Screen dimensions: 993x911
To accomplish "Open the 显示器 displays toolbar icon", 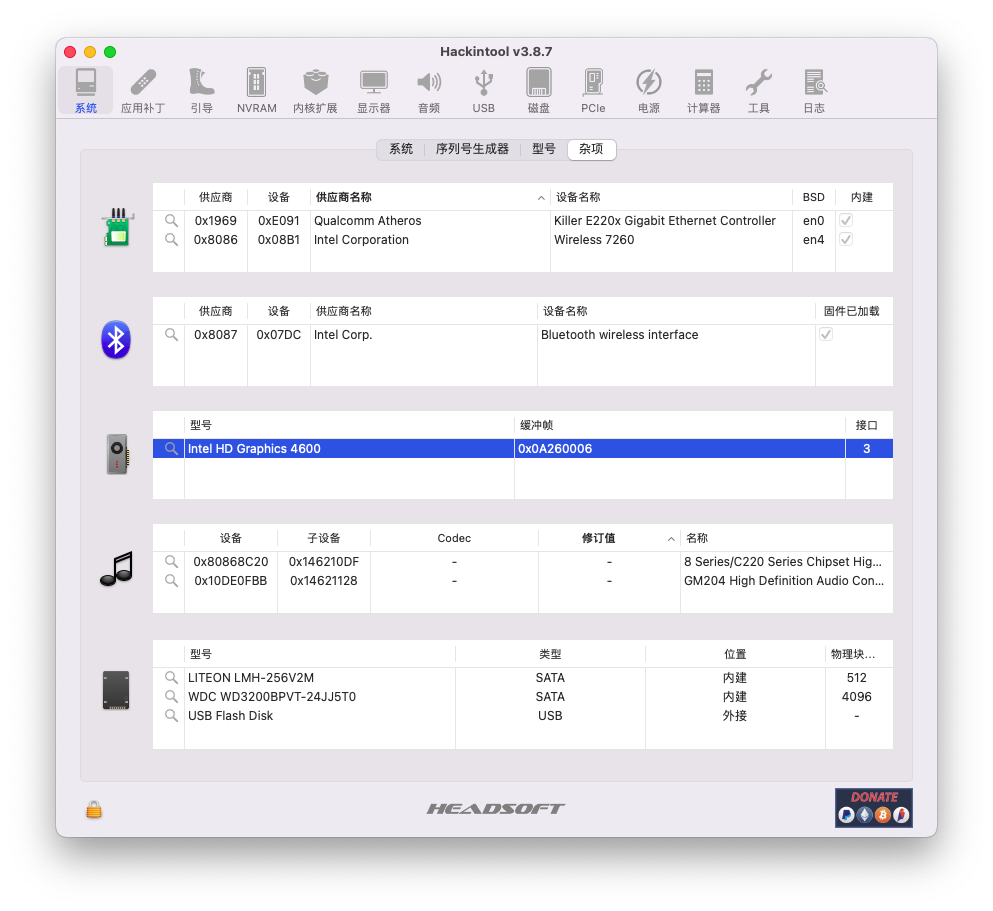I will 374,91.
